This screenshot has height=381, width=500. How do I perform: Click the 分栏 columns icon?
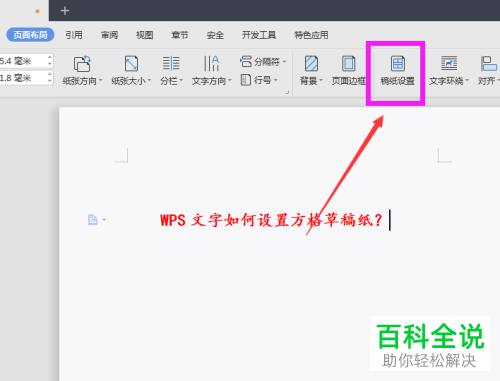171,63
